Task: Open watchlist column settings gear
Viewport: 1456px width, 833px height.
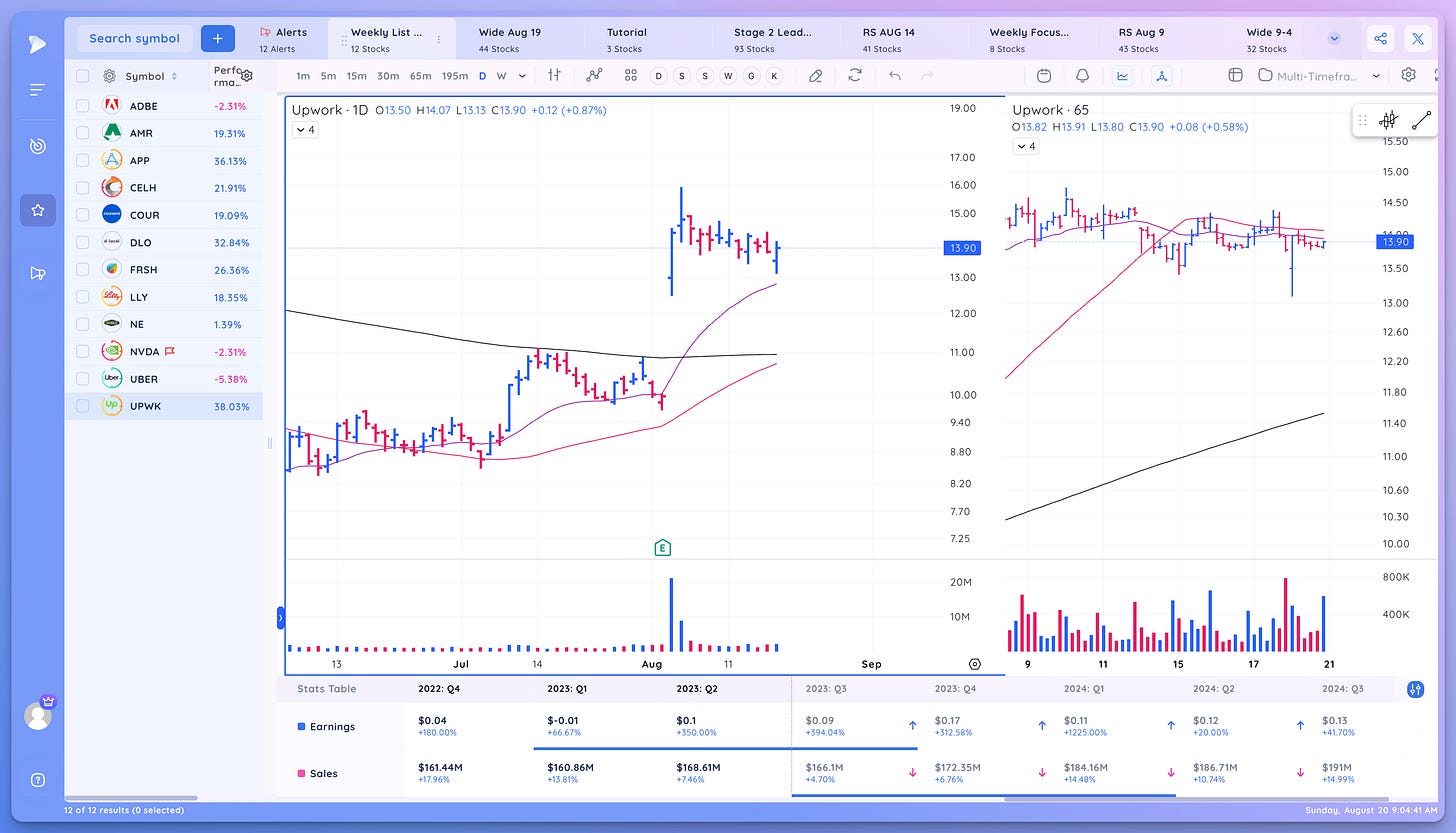Action: [108, 76]
